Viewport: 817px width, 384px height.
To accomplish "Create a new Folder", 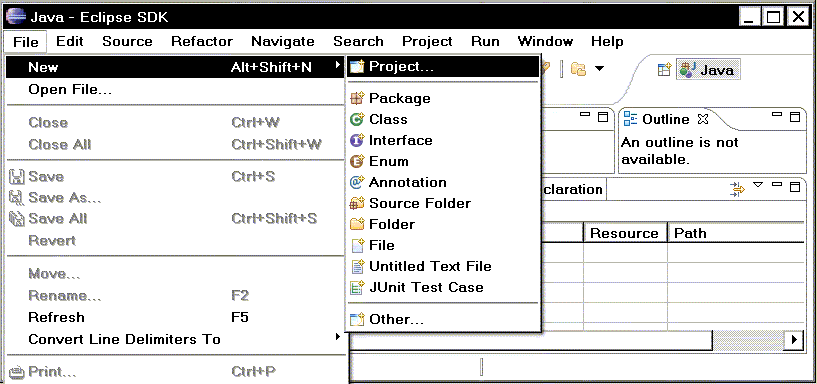I will click(x=443, y=224).
